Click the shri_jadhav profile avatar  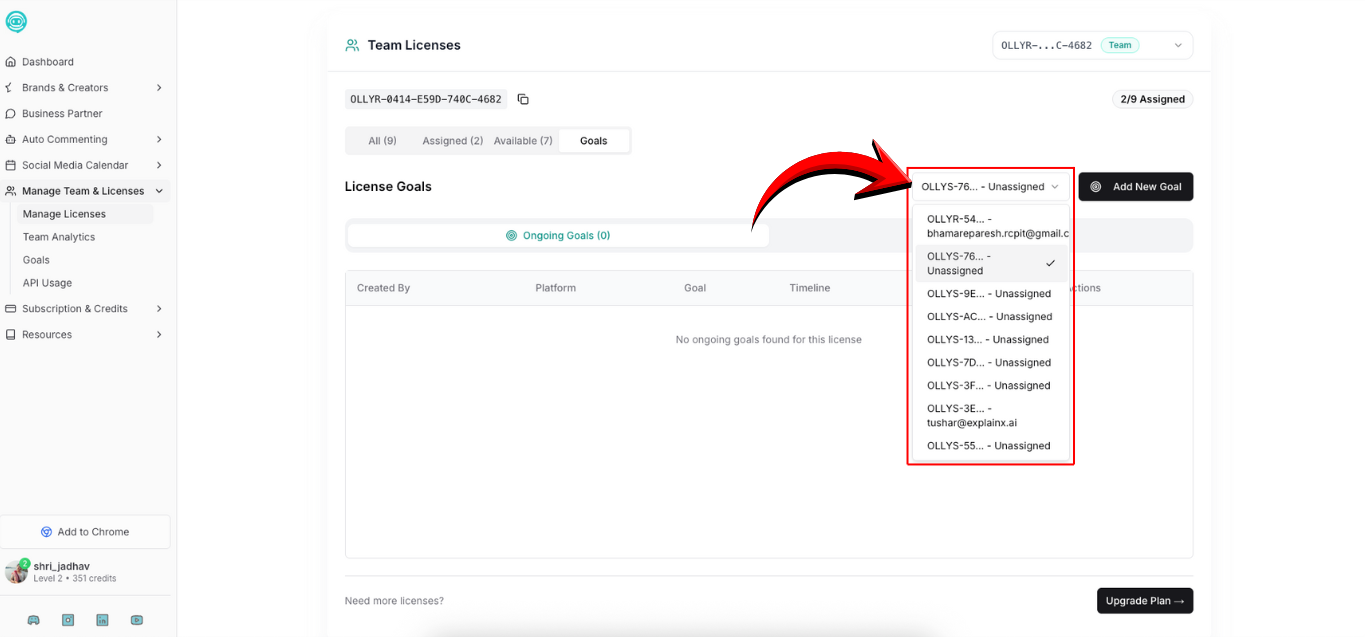click(16, 571)
